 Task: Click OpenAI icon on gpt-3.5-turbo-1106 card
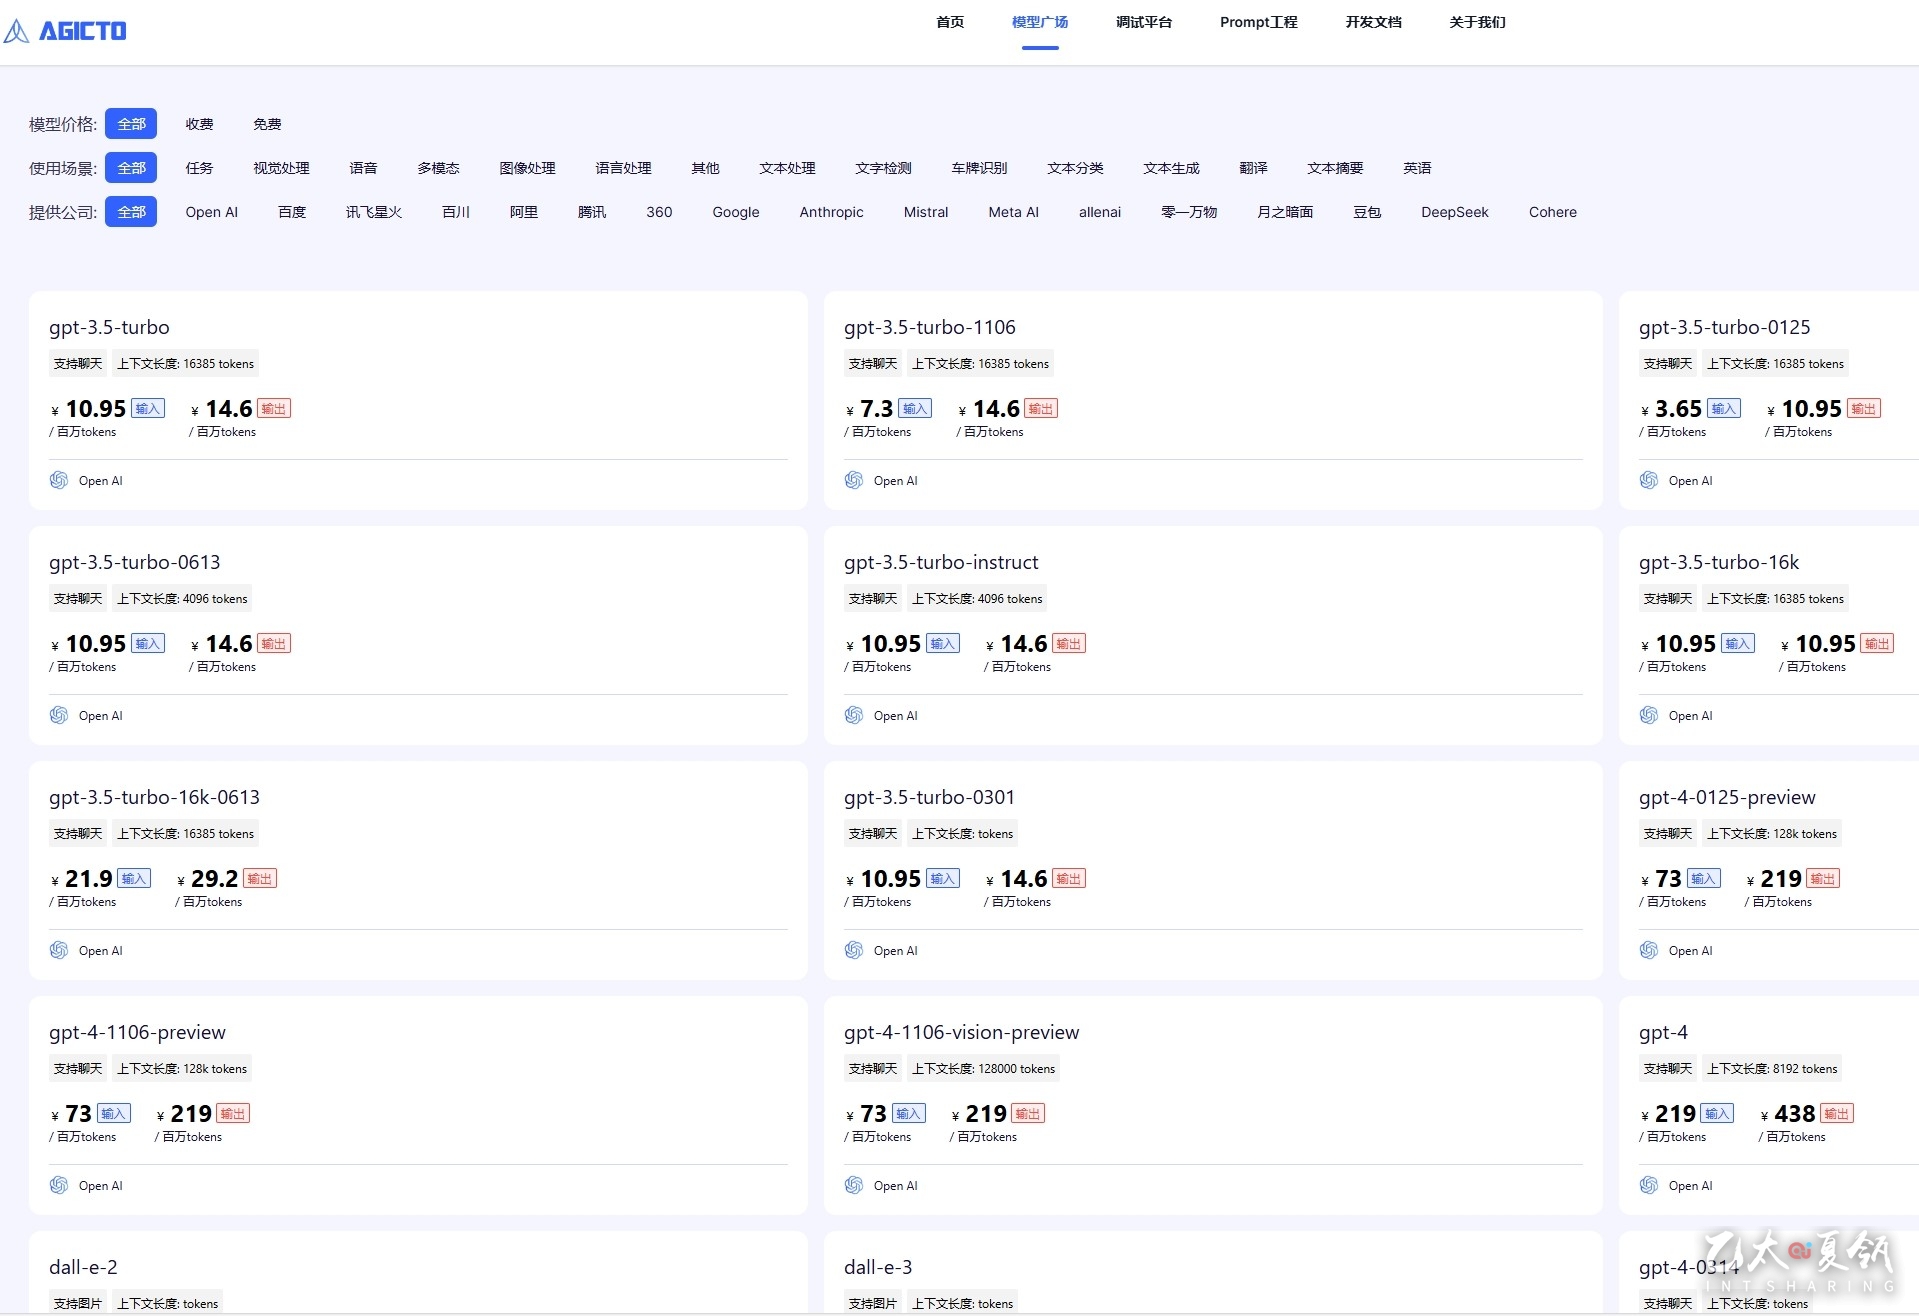[x=854, y=480]
